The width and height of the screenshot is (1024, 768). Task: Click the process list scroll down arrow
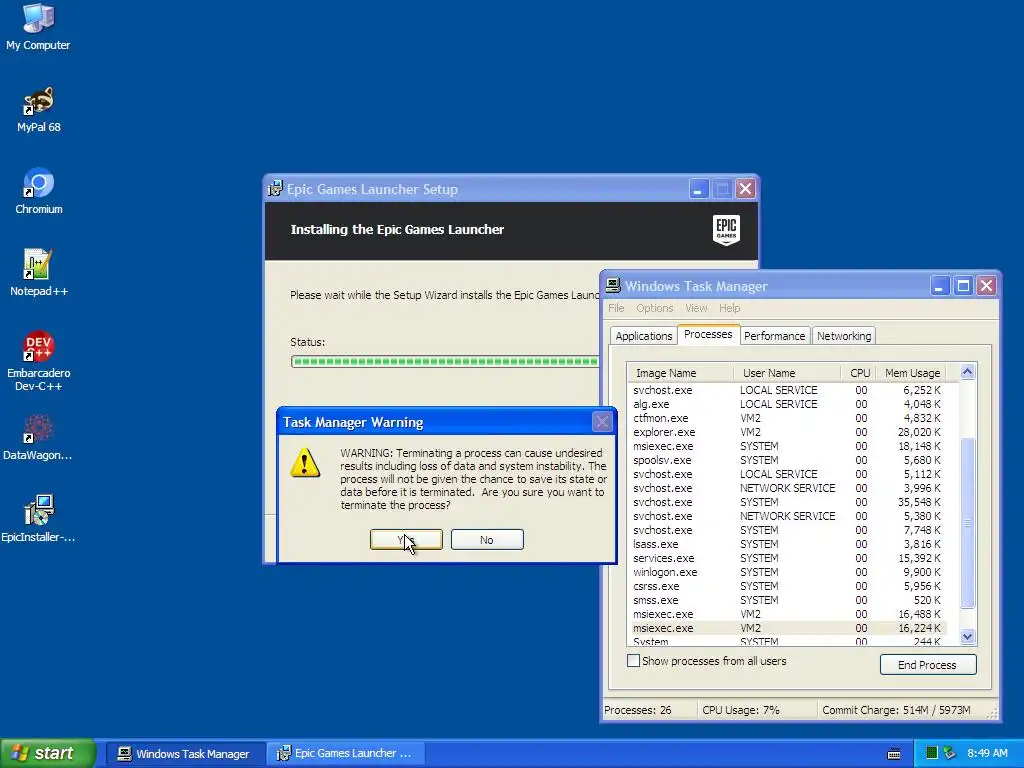click(967, 637)
